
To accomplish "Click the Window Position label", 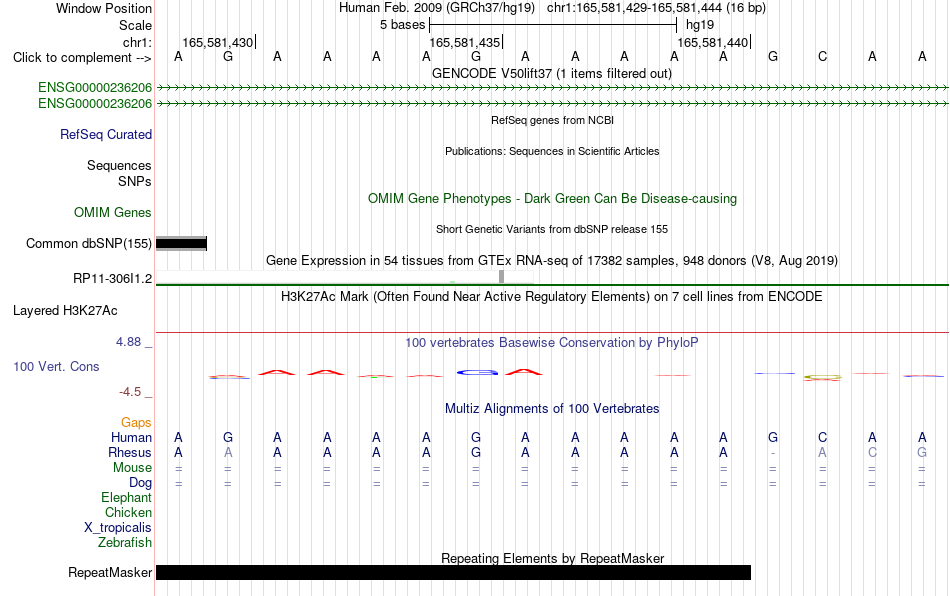I will click(x=104, y=8).
